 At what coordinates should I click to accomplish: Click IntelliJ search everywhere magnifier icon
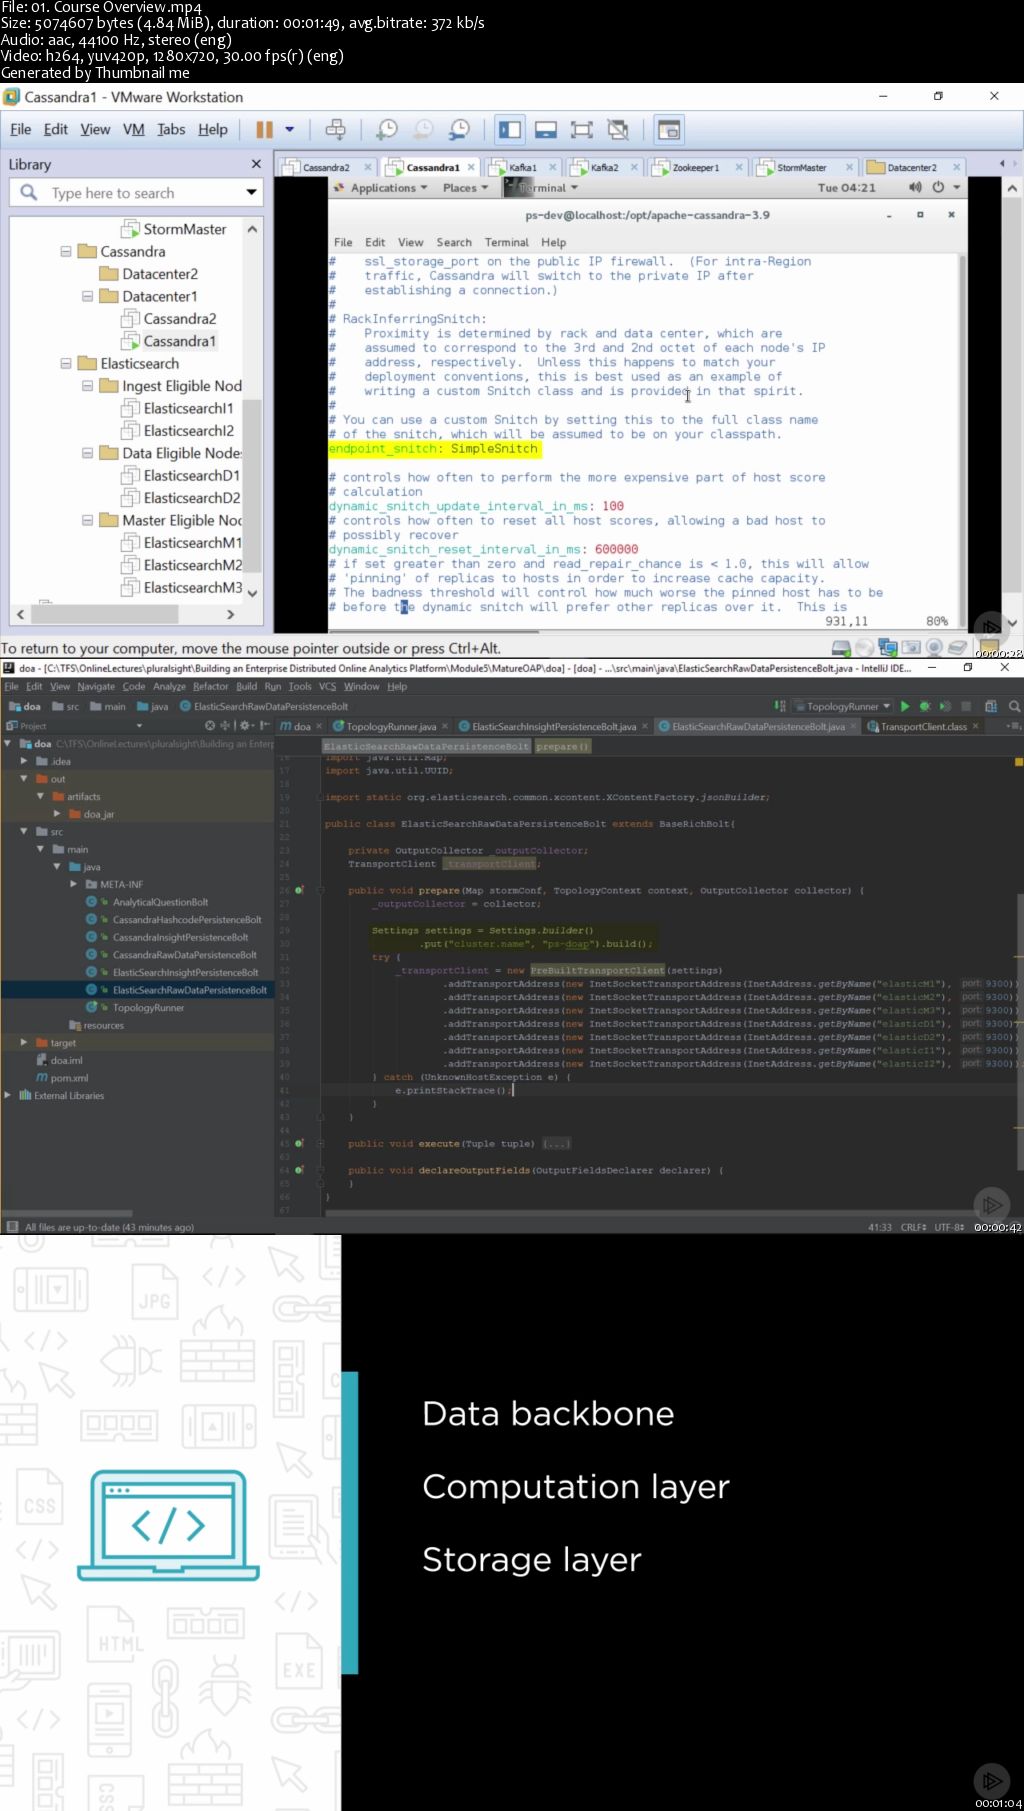click(x=1014, y=706)
